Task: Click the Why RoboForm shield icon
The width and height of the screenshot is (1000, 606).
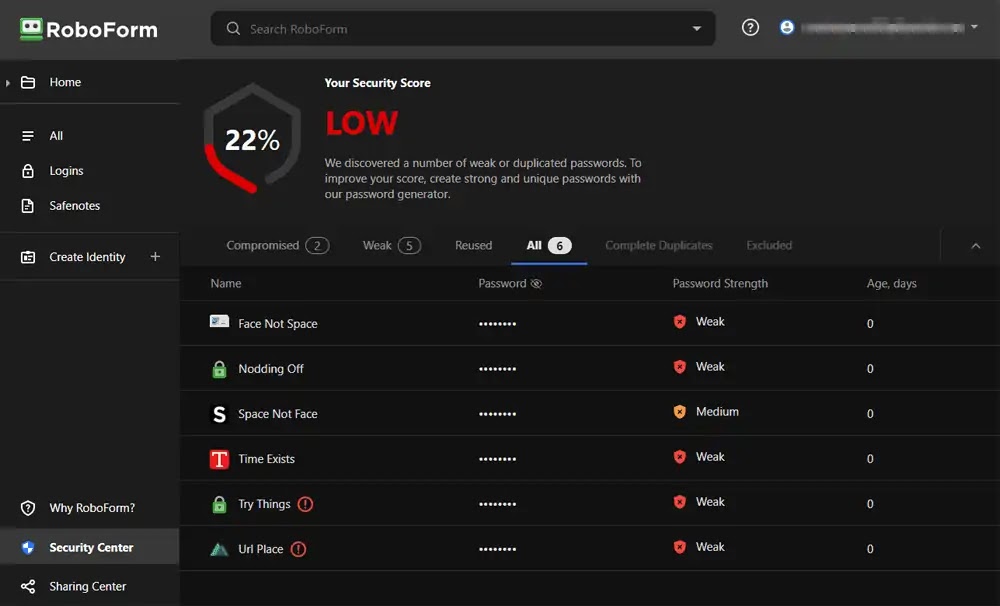Action: point(28,508)
